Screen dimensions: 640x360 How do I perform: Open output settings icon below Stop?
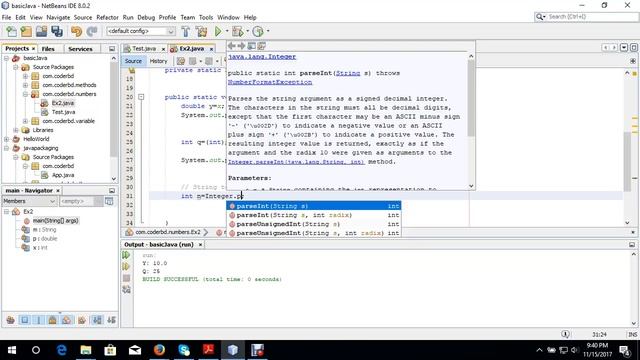tap(126, 289)
